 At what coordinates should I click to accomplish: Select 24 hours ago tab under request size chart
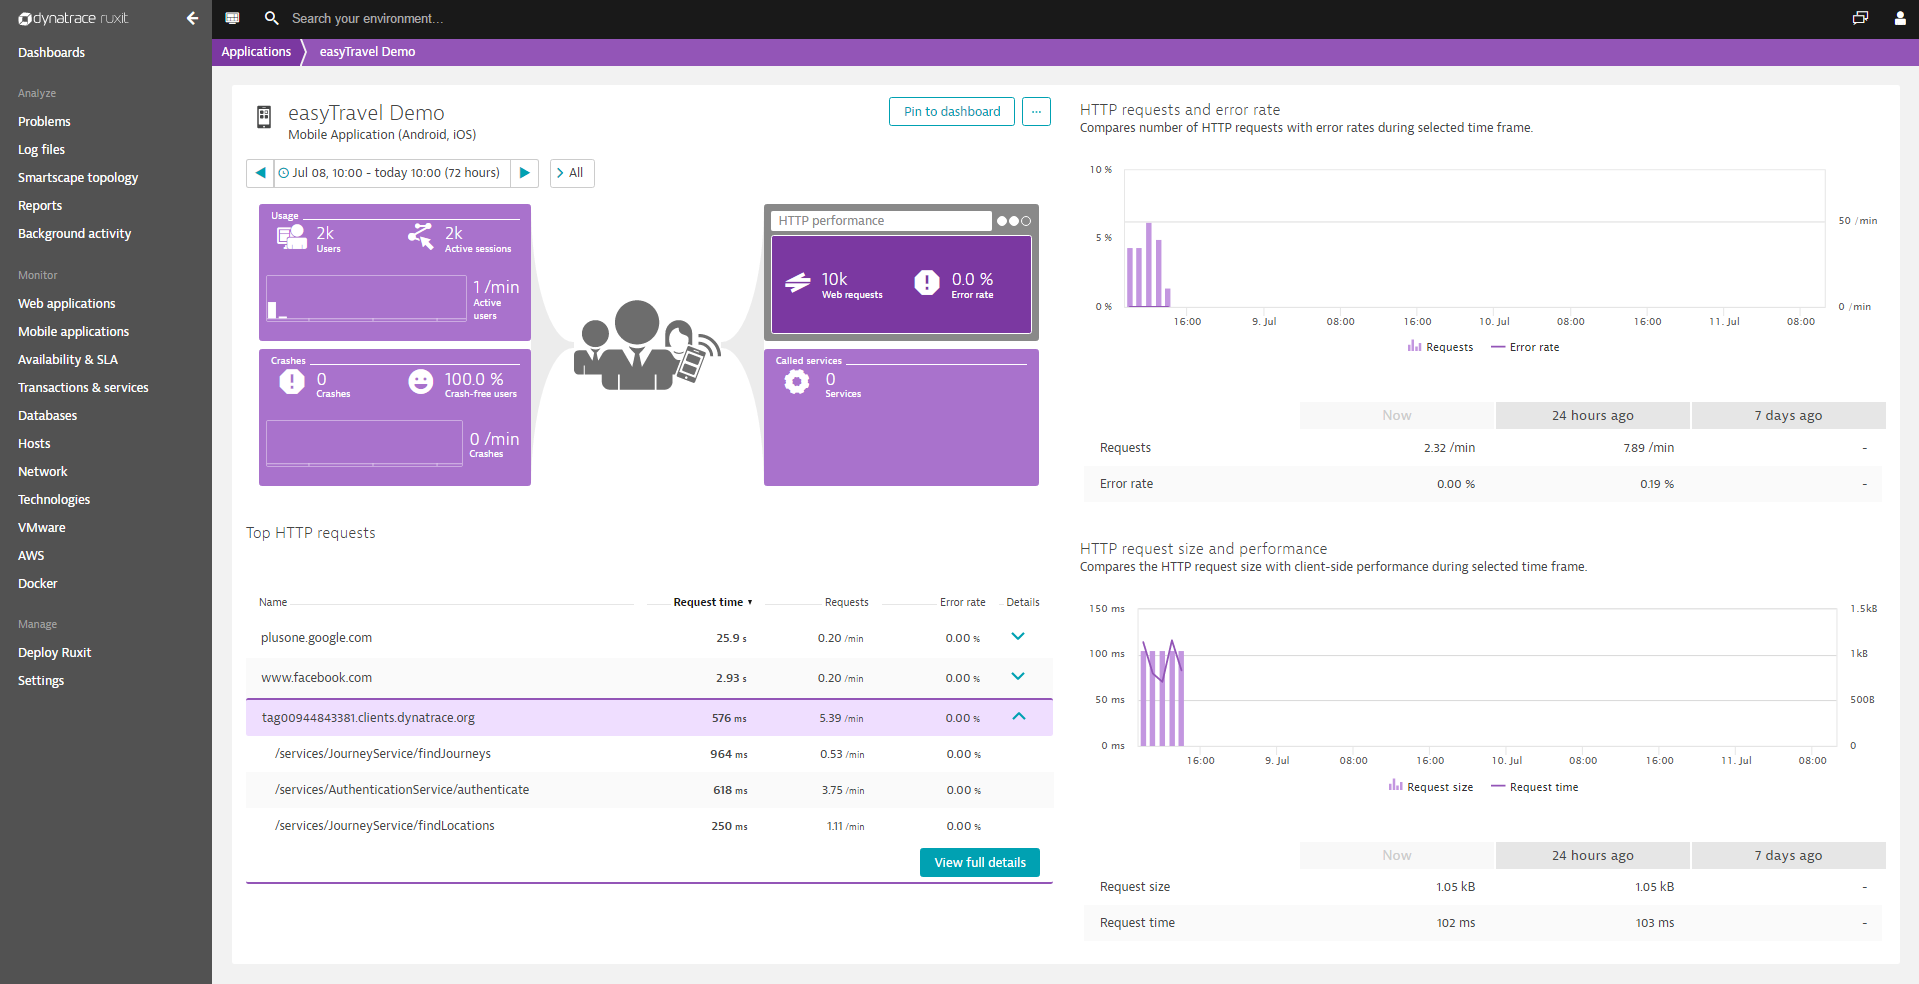[x=1592, y=855]
